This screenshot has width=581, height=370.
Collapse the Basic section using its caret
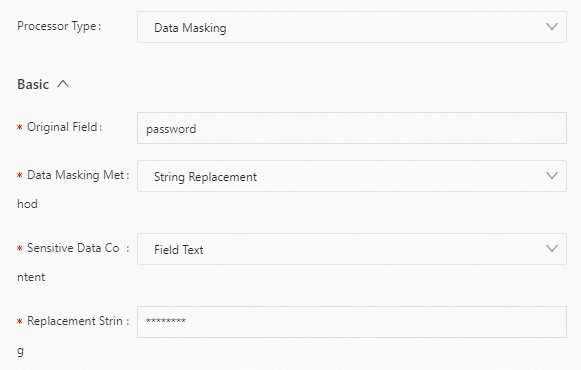(x=63, y=84)
